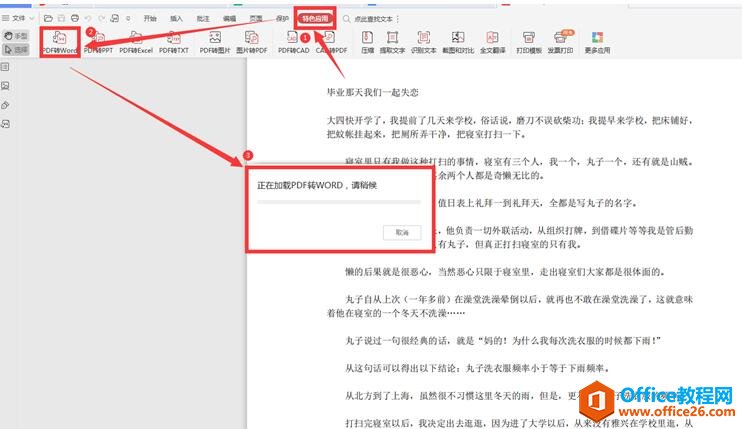Viewport: 742px width, 429px height.
Task: Click the search field 点此查找文本
Action: pyautogui.click(x=373, y=19)
